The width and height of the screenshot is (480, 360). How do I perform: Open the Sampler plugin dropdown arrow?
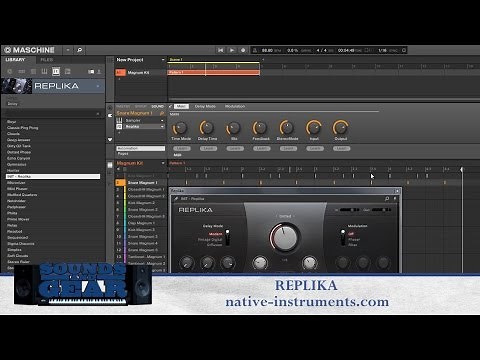tap(162, 120)
